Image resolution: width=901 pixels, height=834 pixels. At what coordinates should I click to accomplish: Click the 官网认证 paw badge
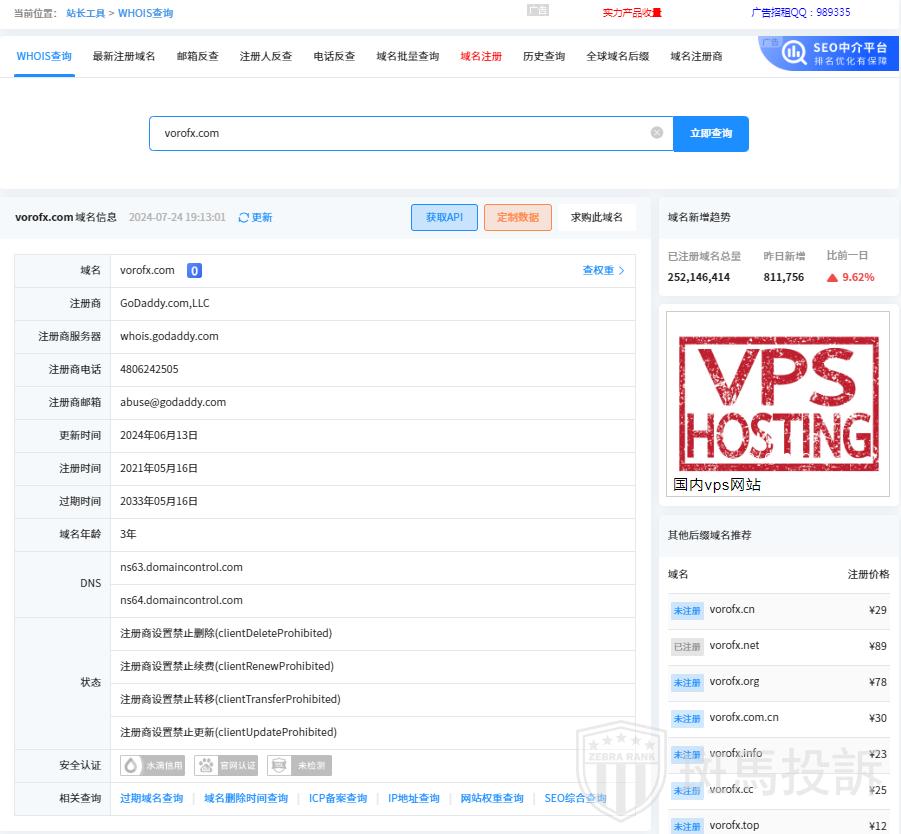click(x=226, y=766)
